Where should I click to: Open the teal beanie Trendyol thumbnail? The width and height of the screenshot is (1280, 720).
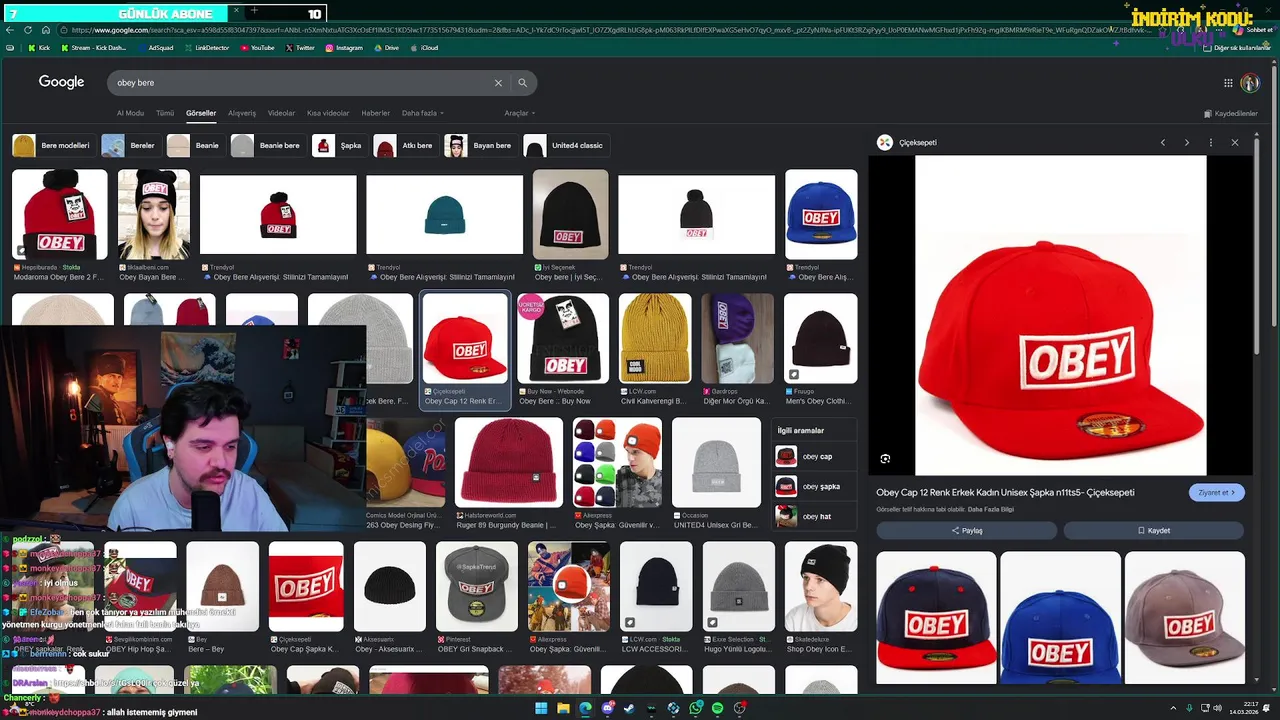[x=444, y=215]
